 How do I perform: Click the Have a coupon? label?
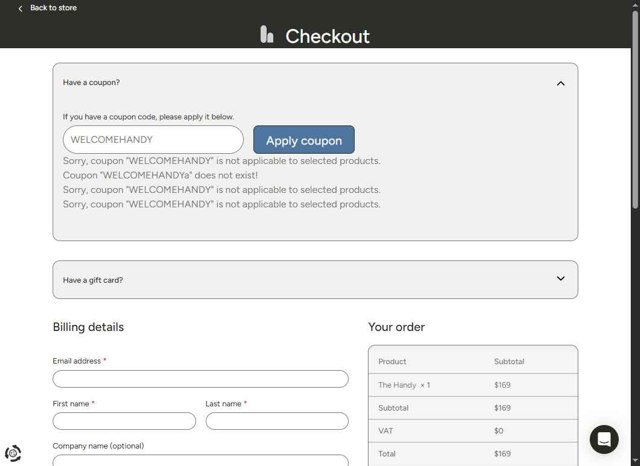(91, 82)
